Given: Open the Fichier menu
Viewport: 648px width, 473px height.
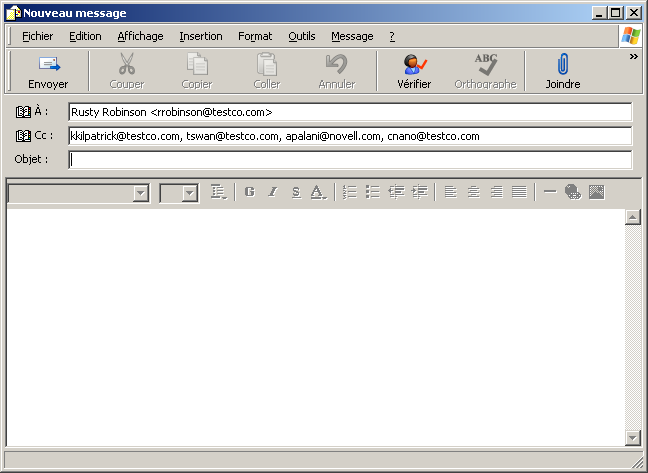Looking at the screenshot, I should pos(38,36).
